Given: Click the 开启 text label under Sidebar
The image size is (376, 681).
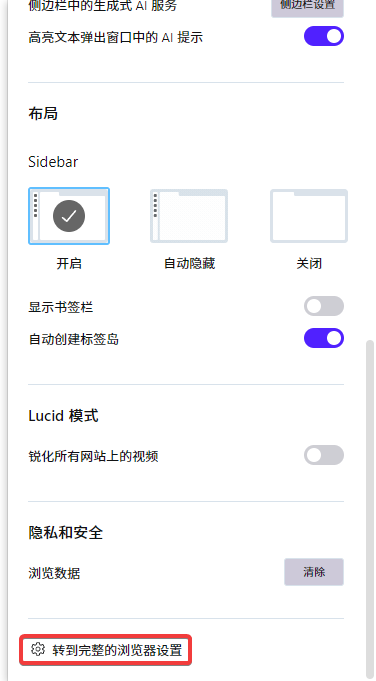Looking at the screenshot, I should (69, 264).
